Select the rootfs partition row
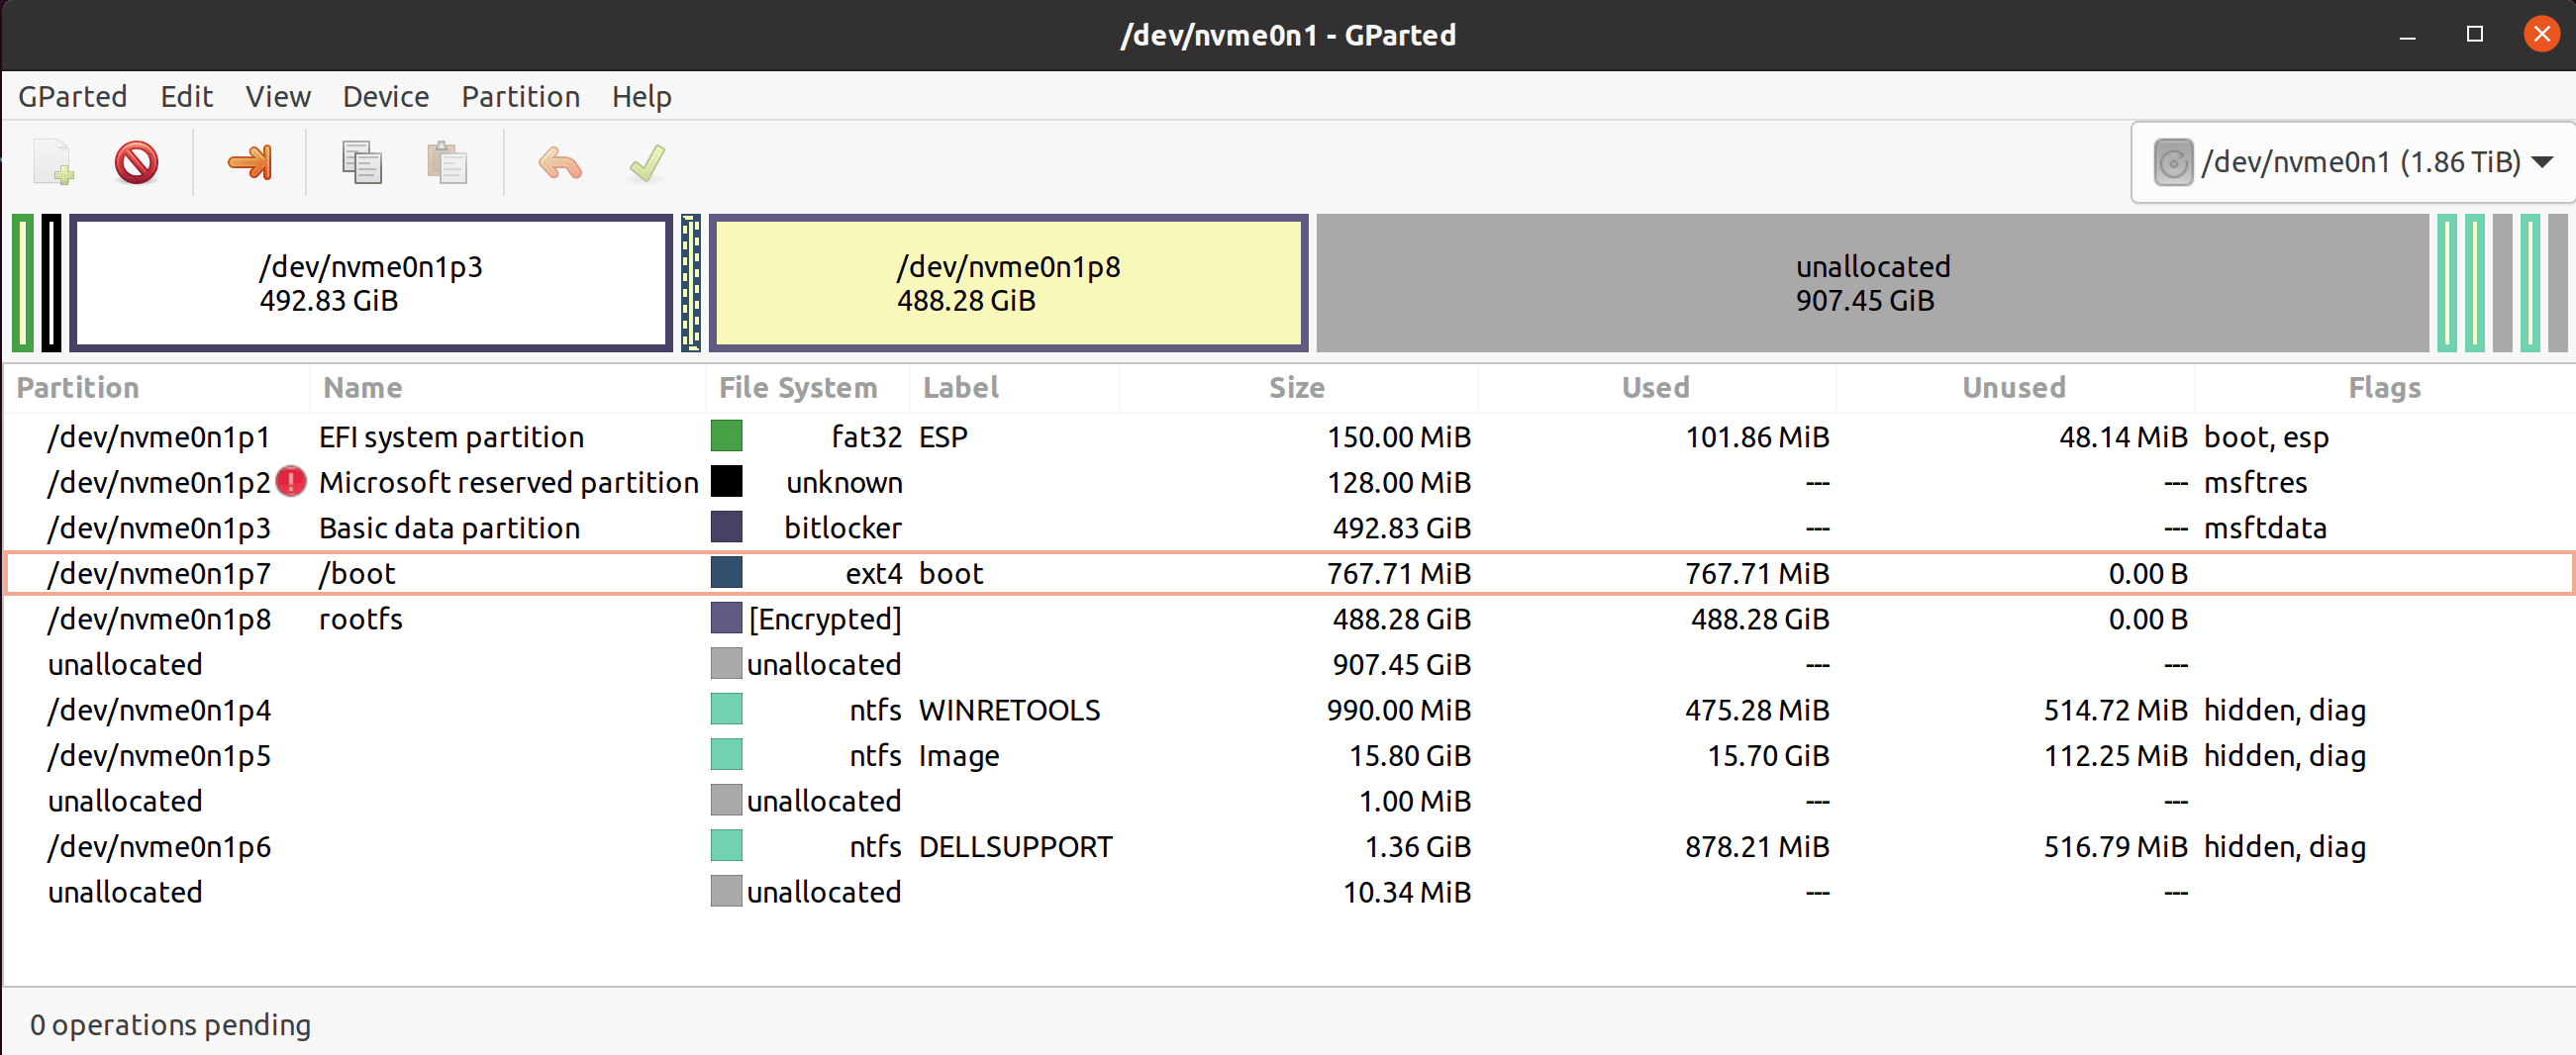Screen dimensions: 2576x1055 point(360,619)
